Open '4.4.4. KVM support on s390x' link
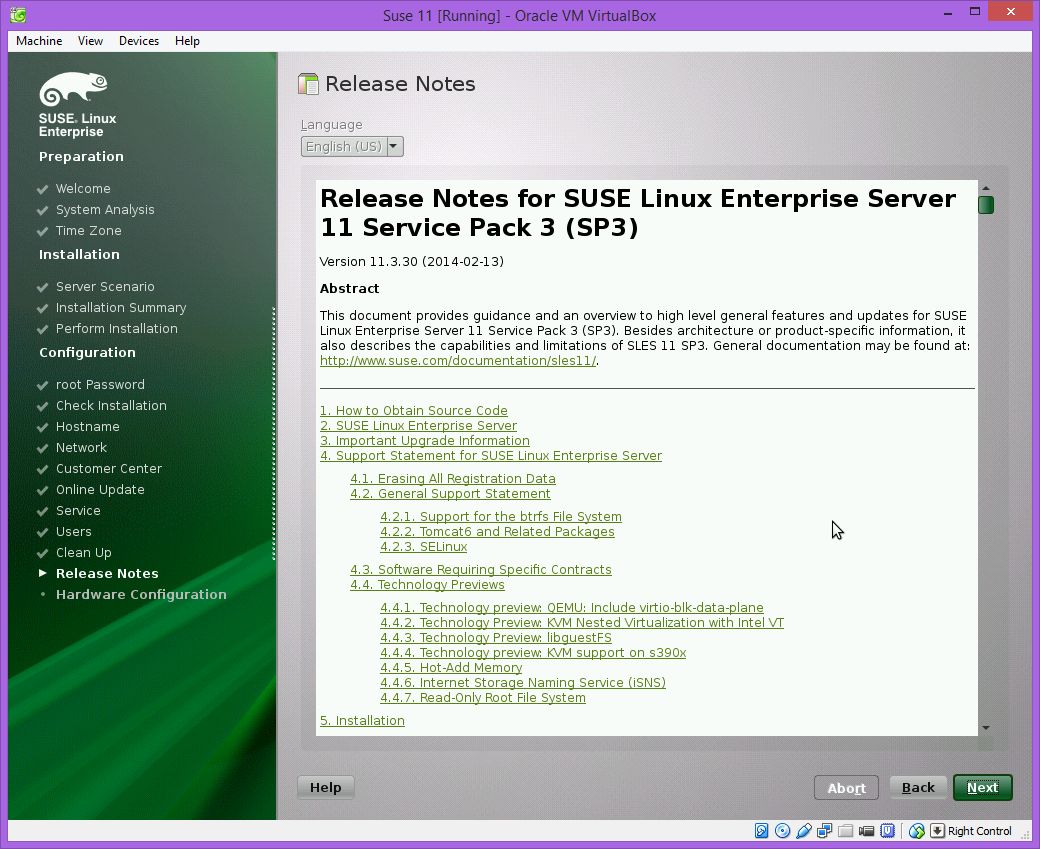Screen dimensions: 1040x849 (533, 653)
